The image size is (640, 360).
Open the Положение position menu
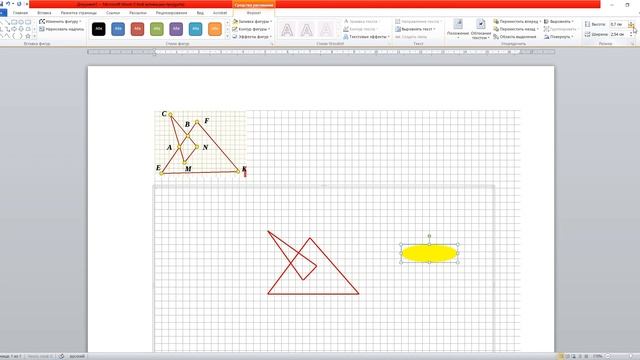pos(458,29)
